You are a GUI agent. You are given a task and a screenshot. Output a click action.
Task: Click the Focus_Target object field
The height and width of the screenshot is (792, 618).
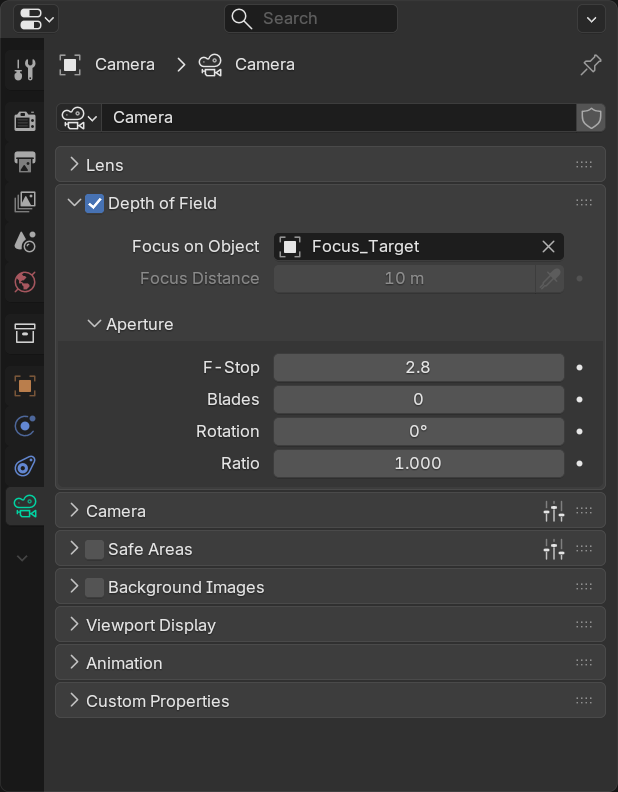[407, 246]
